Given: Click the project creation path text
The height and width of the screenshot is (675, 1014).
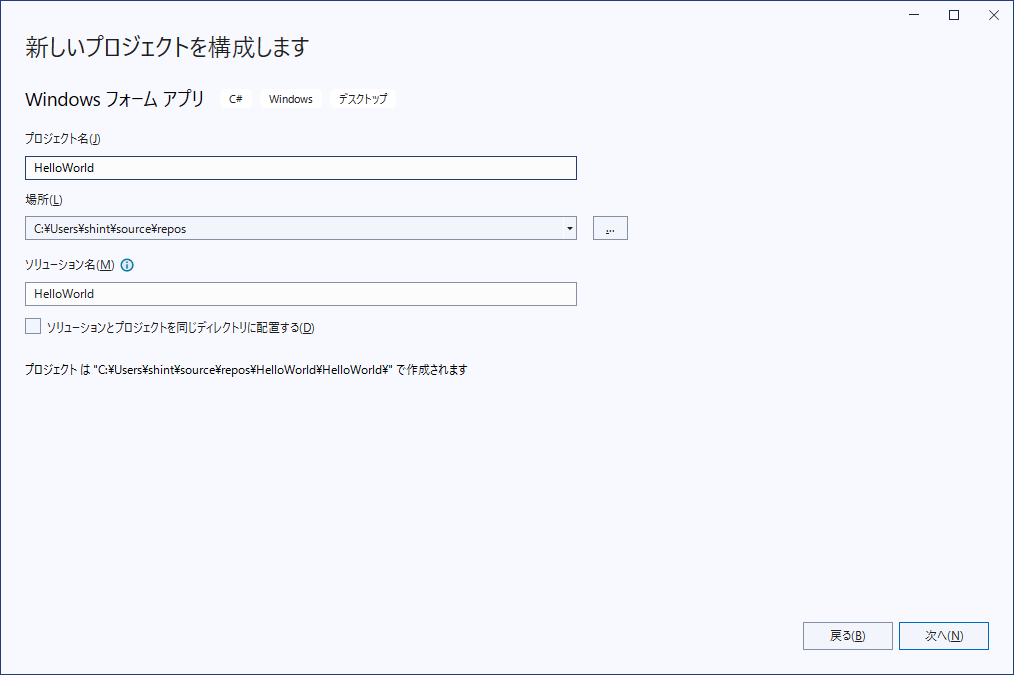Looking at the screenshot, I should pyautogui.click(x=246, y=370).
